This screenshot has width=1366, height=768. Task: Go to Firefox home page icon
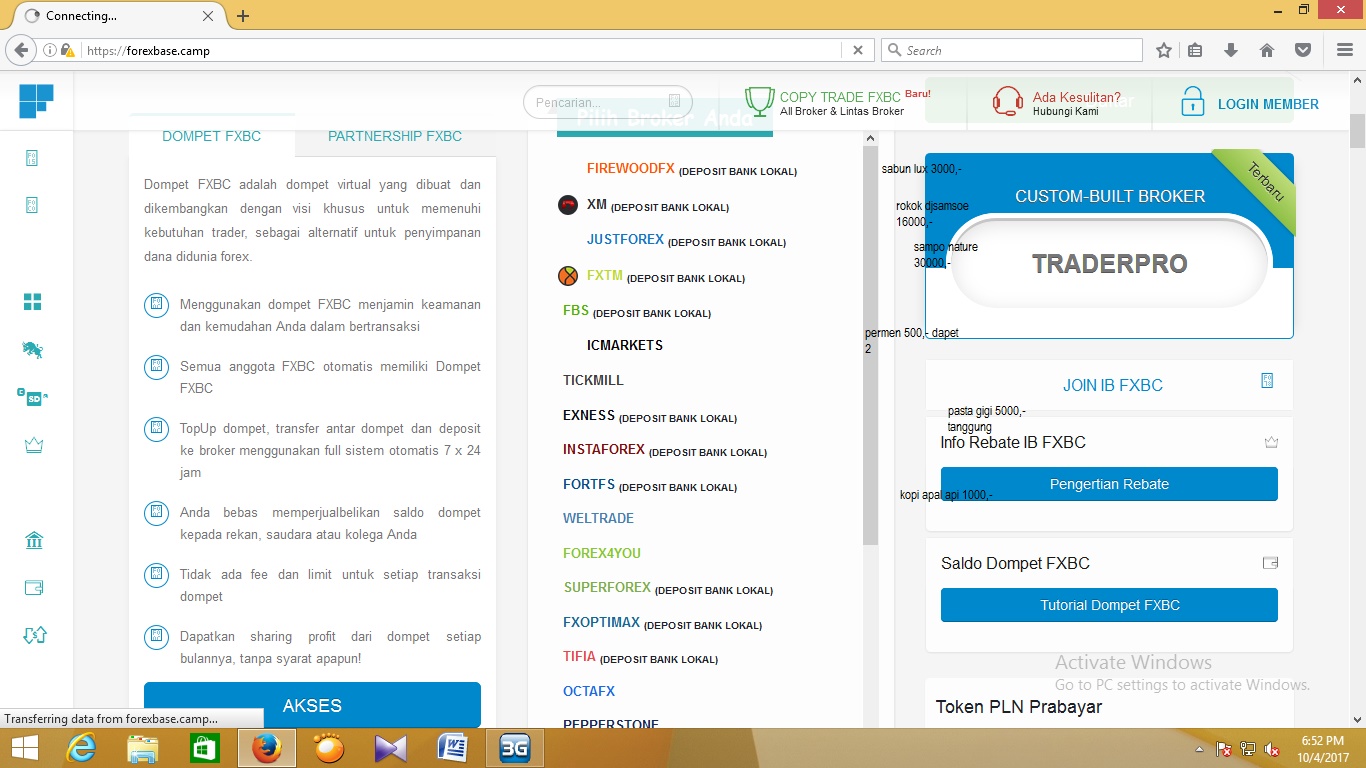(1266, 50)
